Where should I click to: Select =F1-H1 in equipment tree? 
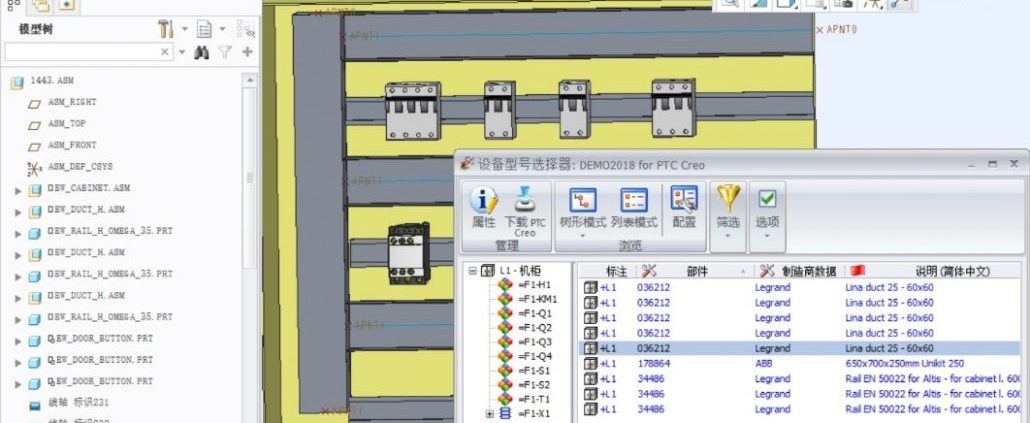(x=534, y=284)
